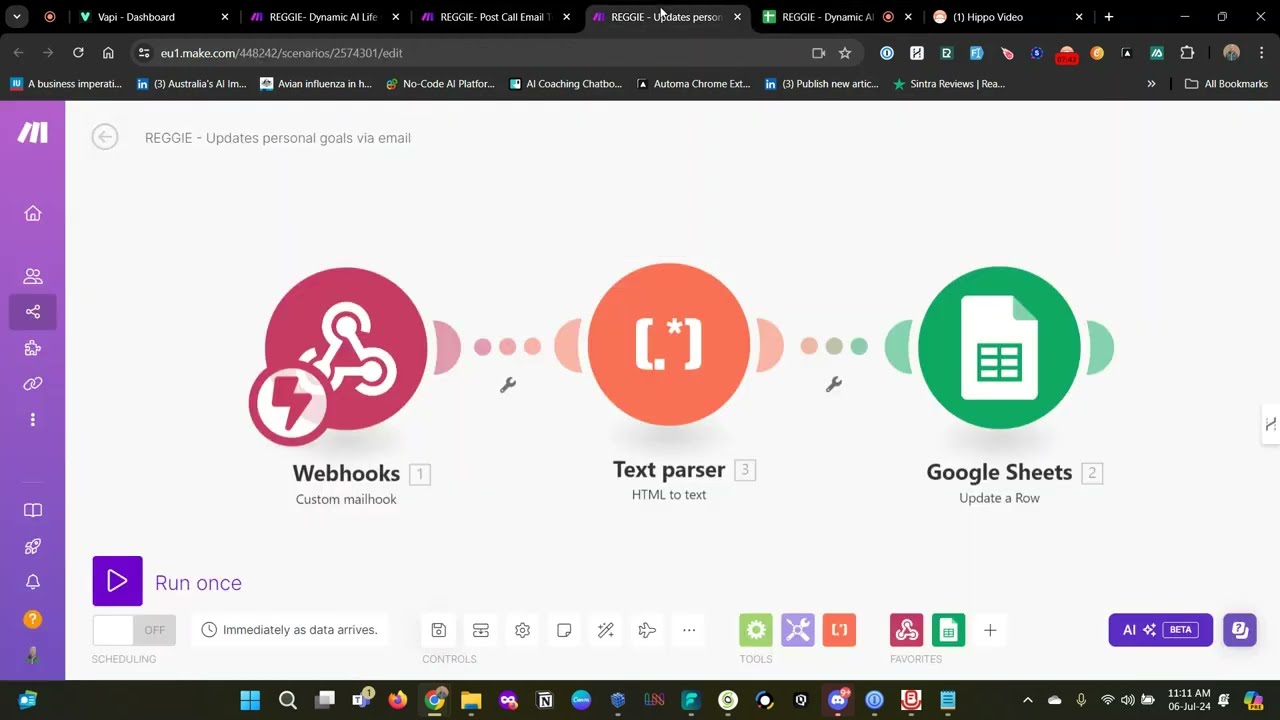
Task: Click wrench filter between Webhooks and Text parser
Action: pos(508,385)
